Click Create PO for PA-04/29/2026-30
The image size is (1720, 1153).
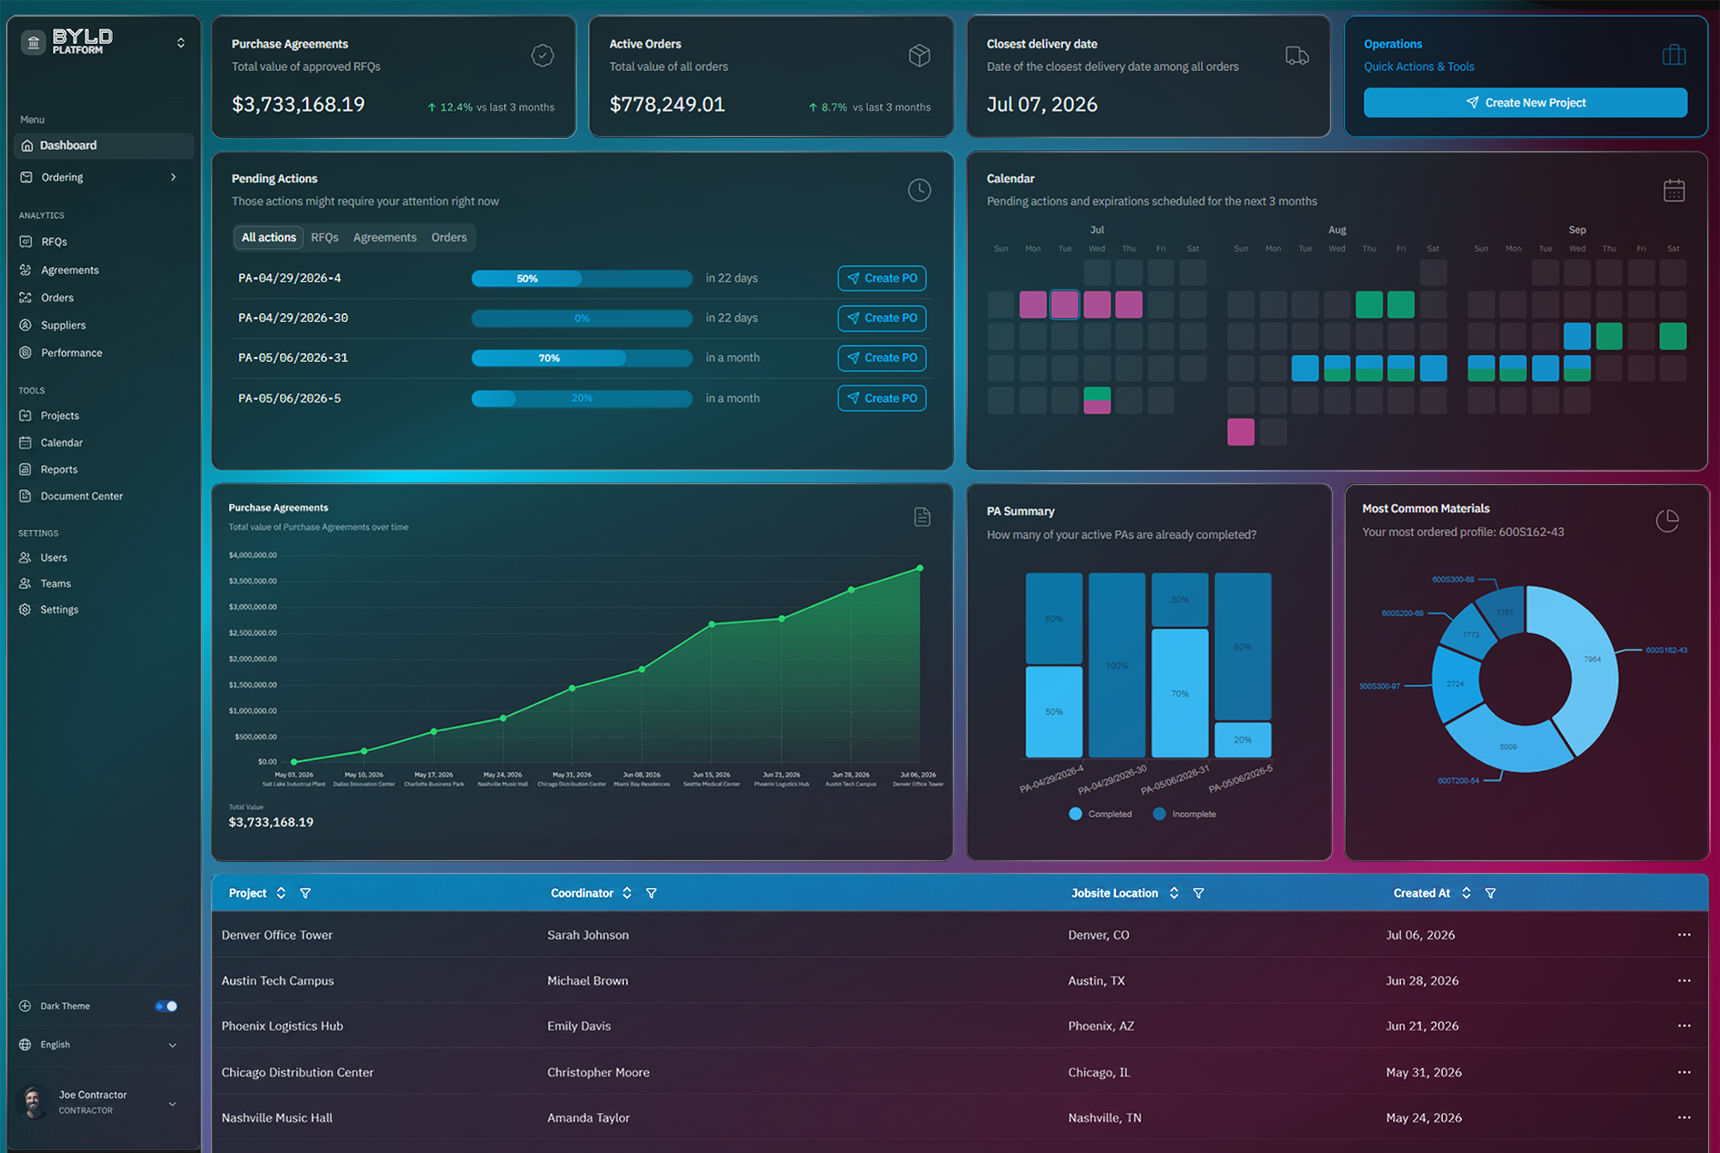point(882,319)
